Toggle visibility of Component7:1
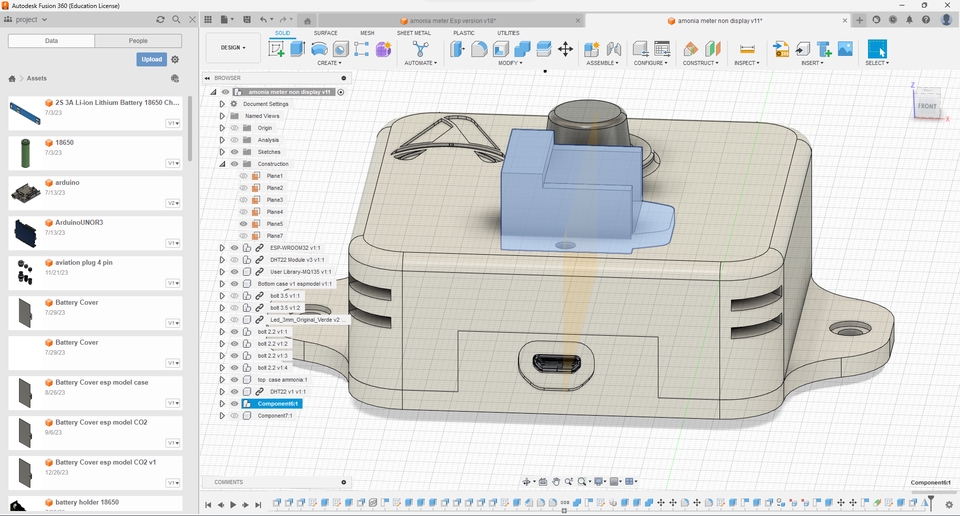This screenshot has width=960, height=516. (234, 416)
